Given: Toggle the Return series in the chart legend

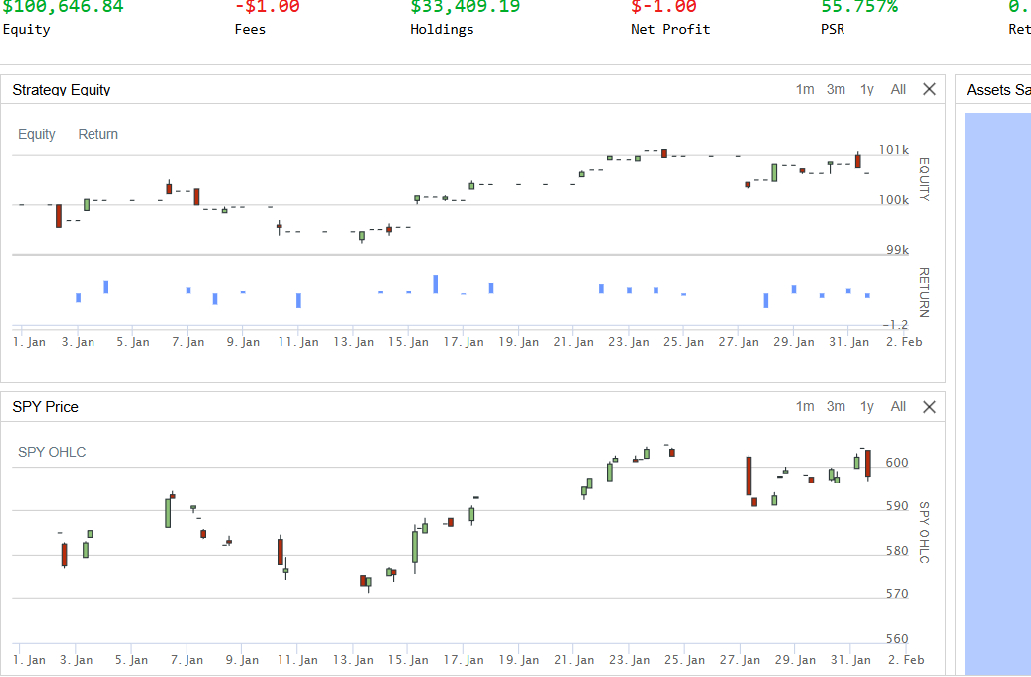Looking at the screenshot, I should [98, 134].
